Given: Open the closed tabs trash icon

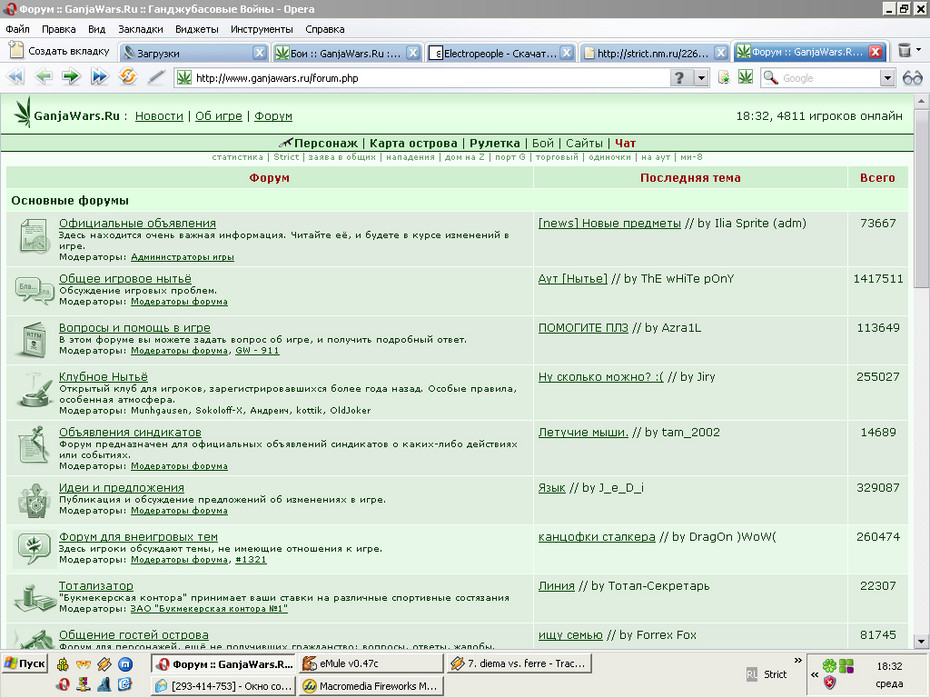Looking at the screenshot, I should pyautogui.click(x=904, y=50).
